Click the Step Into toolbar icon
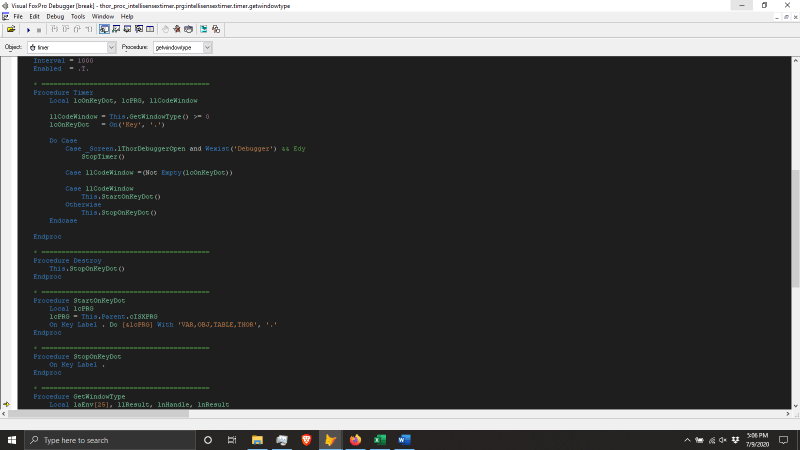Image resolution: width=800 pixels, height=450 pixels. [54, 30]
